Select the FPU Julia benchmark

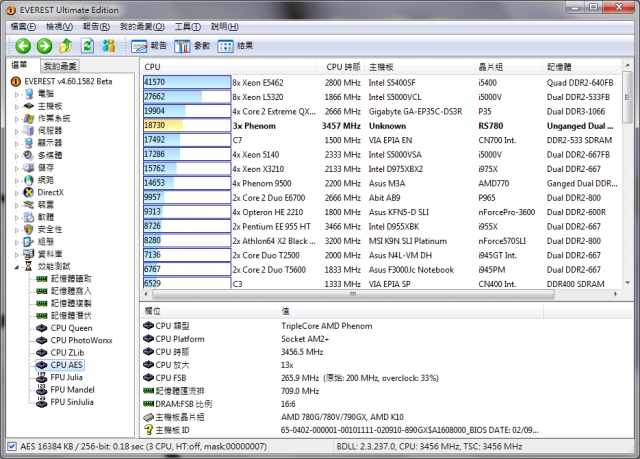point(66,377)
